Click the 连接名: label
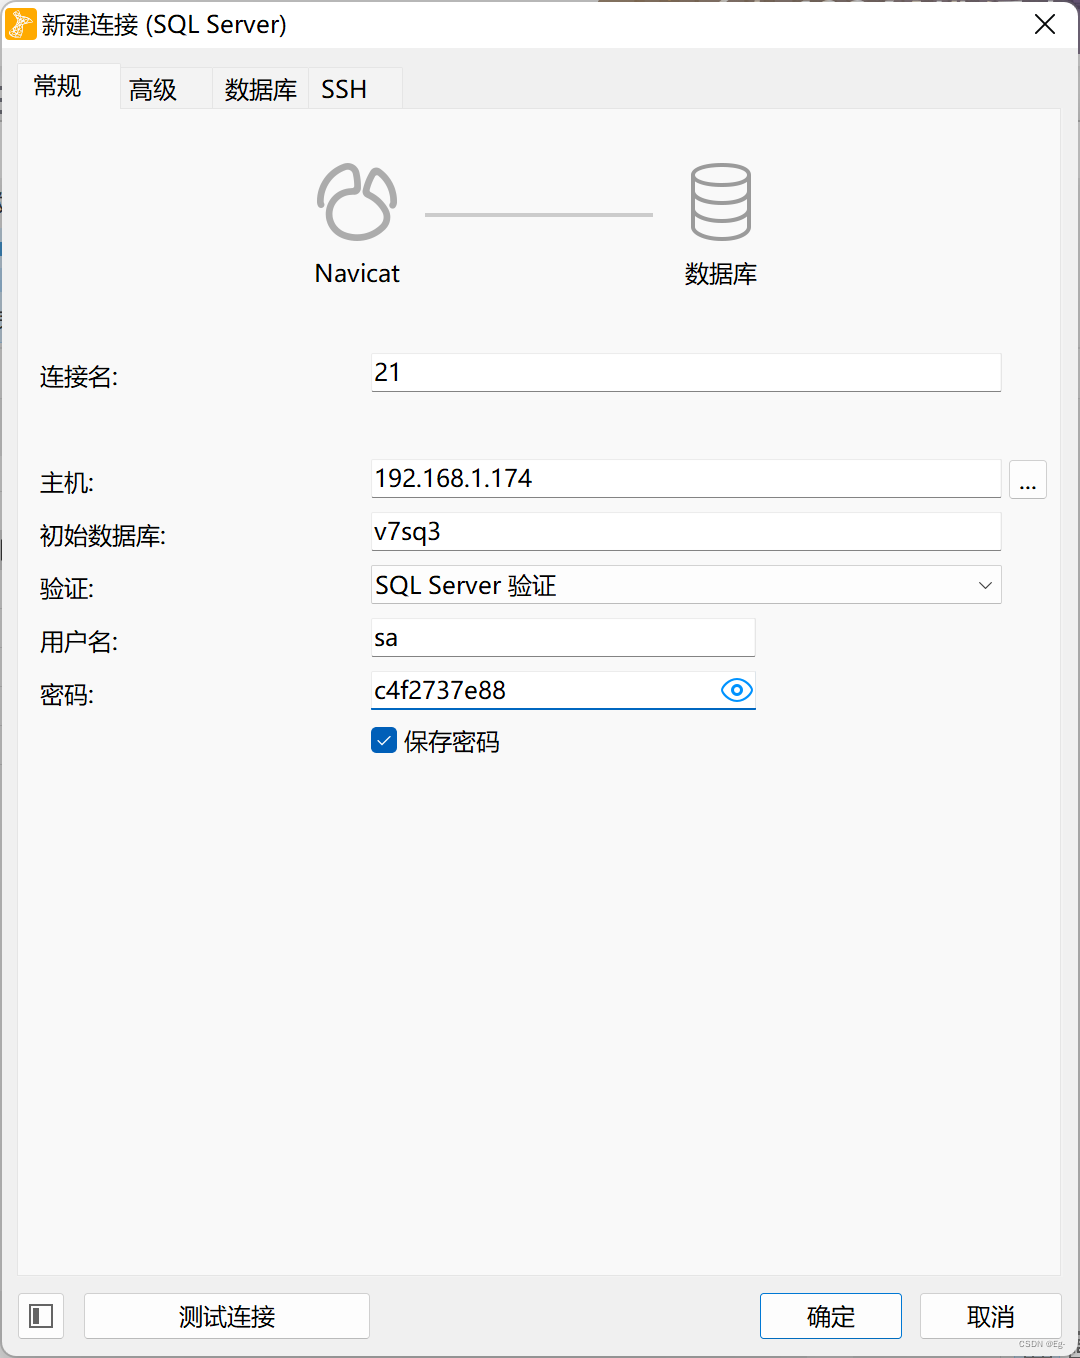The height and width of the screenshot is (1358, 1080). tap(79, 377)
